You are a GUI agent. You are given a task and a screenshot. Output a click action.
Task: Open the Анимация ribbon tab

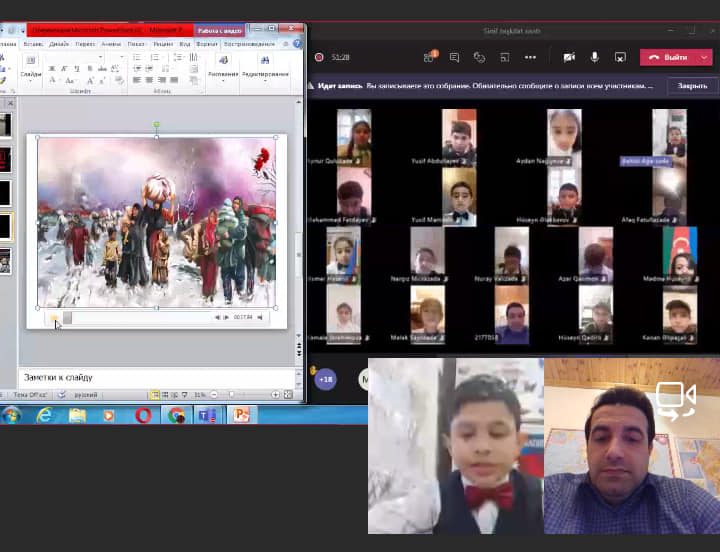coord(111,44)
